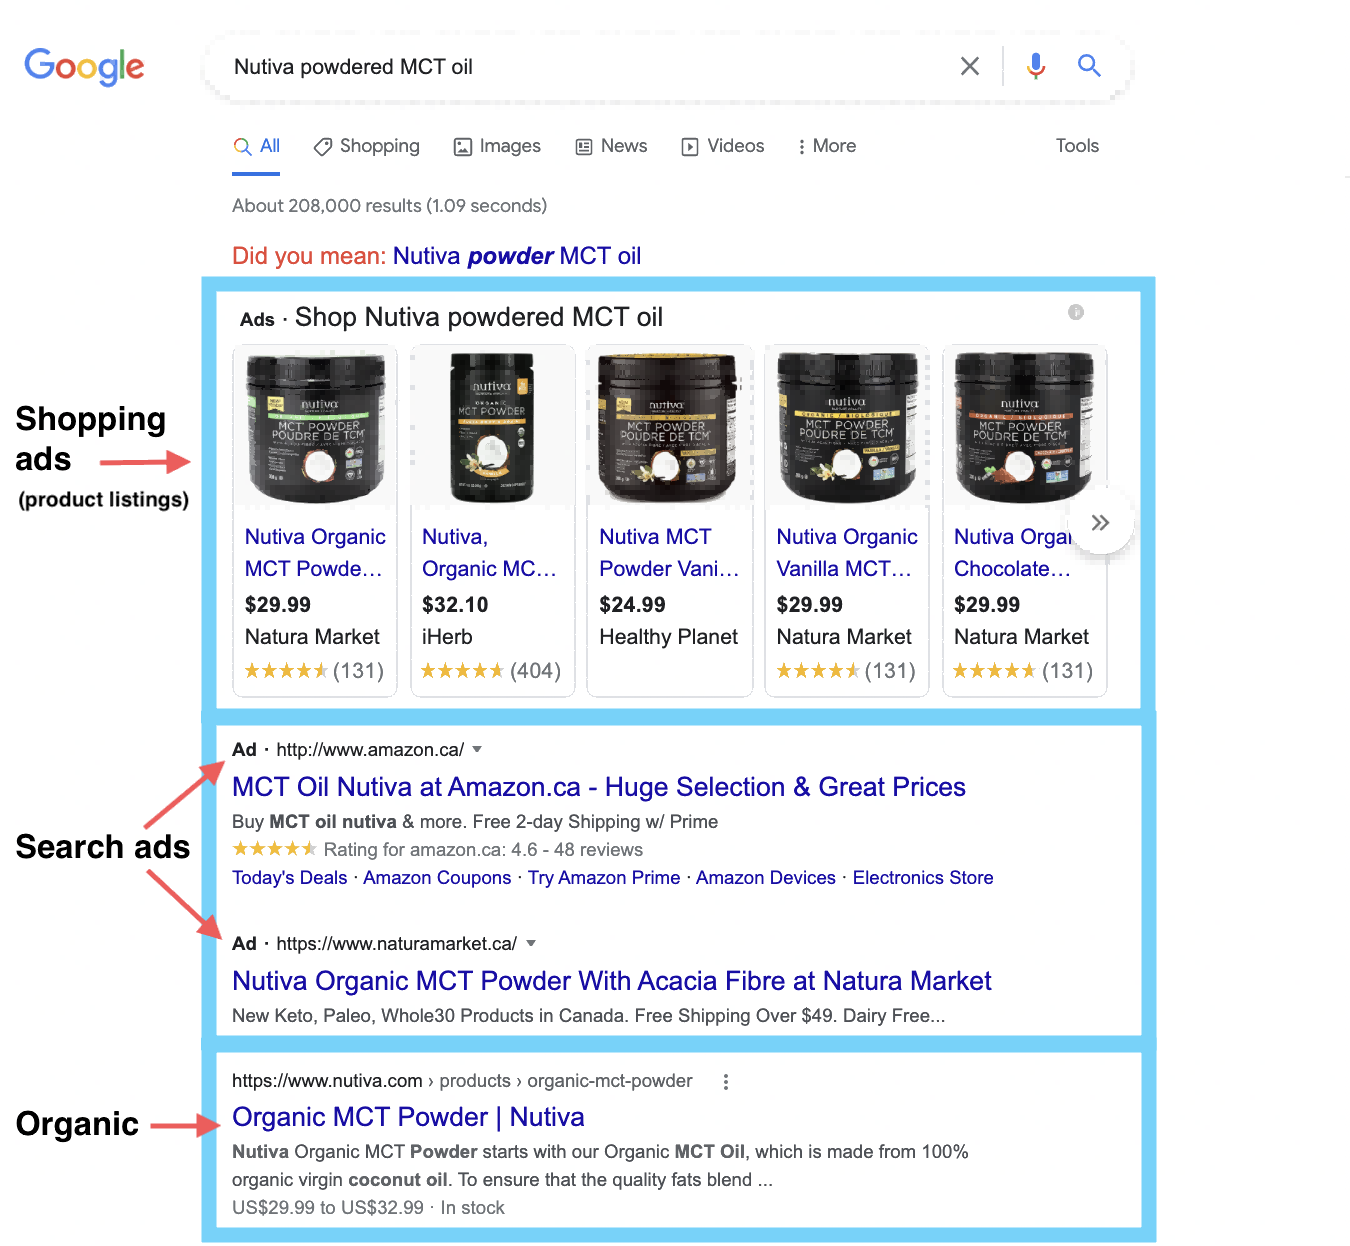Click the $24.99 price

(x=632, y=605)
